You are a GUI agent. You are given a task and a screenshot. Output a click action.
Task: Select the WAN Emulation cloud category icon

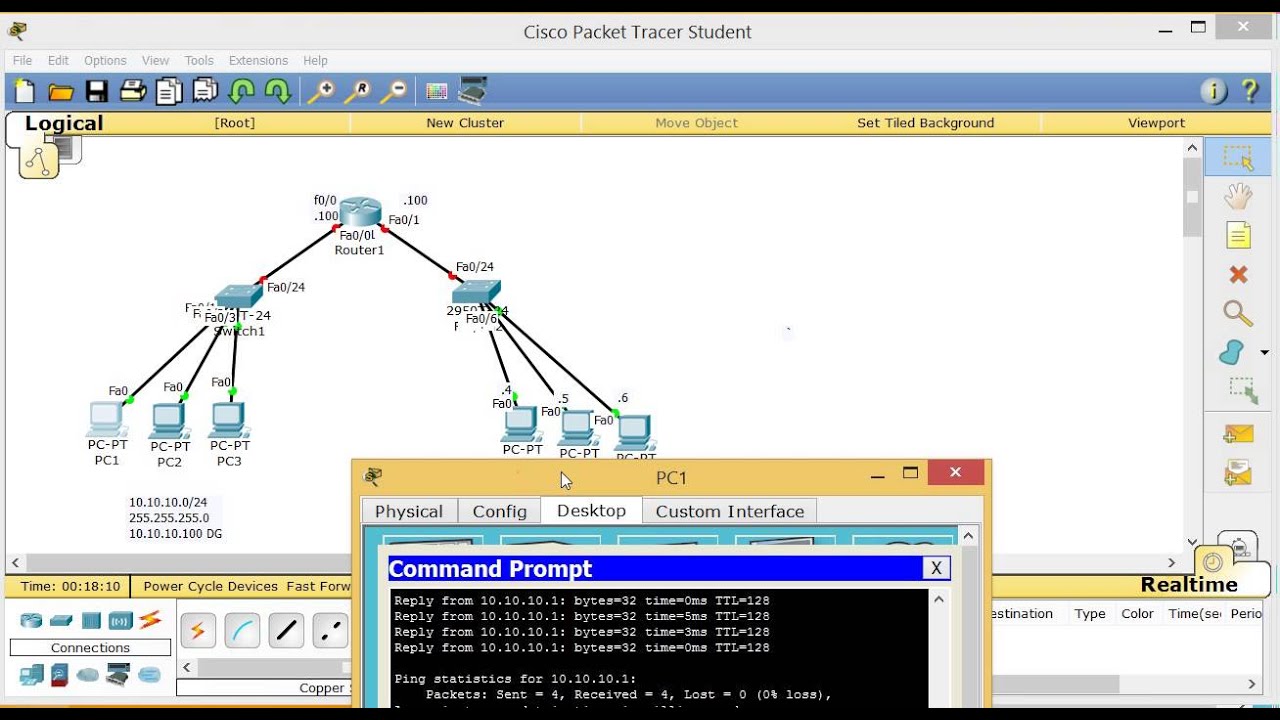89,676
